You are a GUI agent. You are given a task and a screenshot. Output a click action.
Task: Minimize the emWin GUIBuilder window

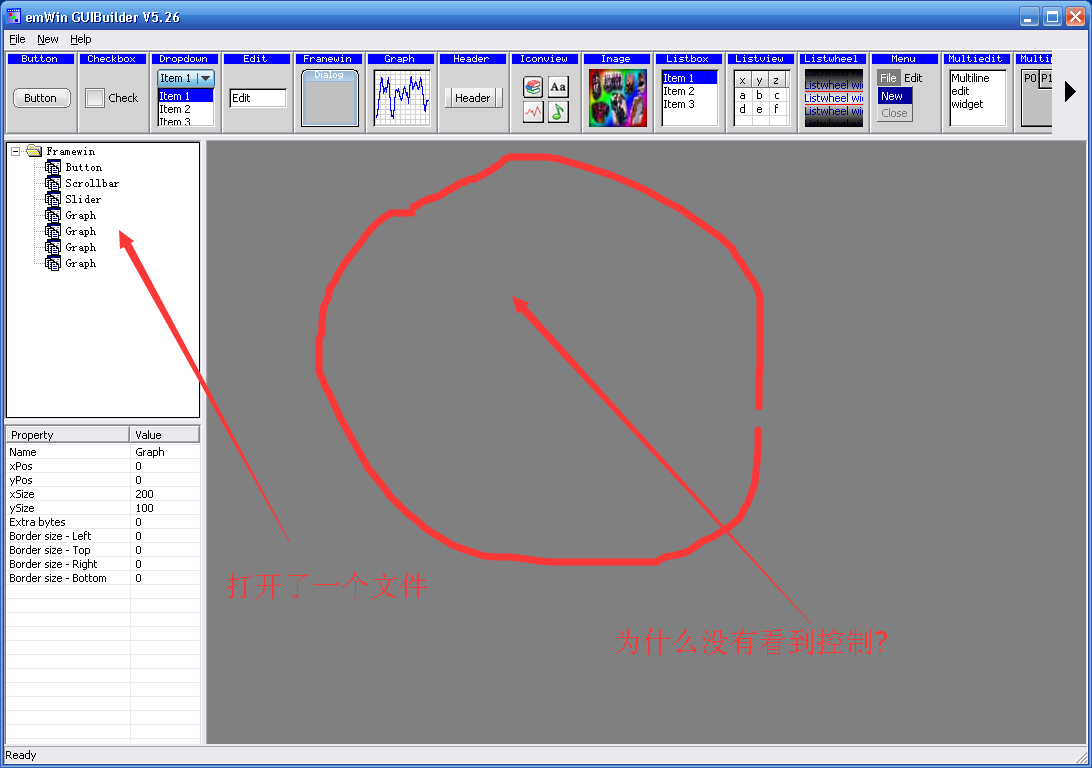click(1029, 16)
